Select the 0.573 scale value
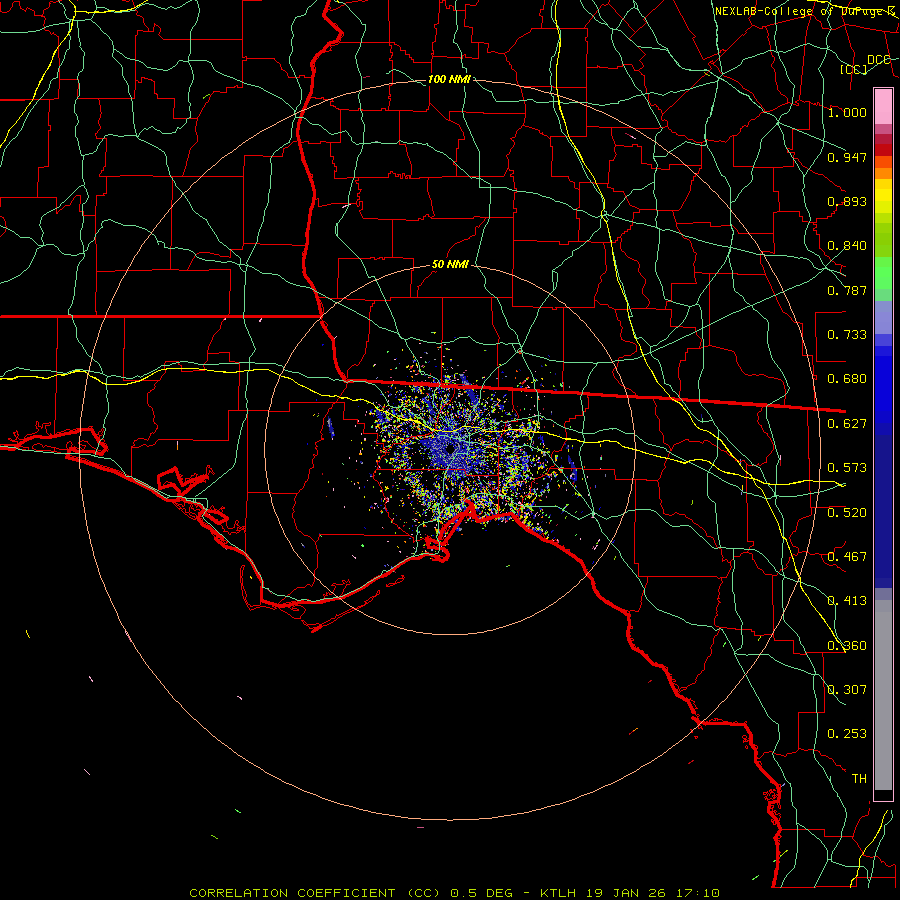The width and height of the screenshot is (900, 900). click(847, 468)
